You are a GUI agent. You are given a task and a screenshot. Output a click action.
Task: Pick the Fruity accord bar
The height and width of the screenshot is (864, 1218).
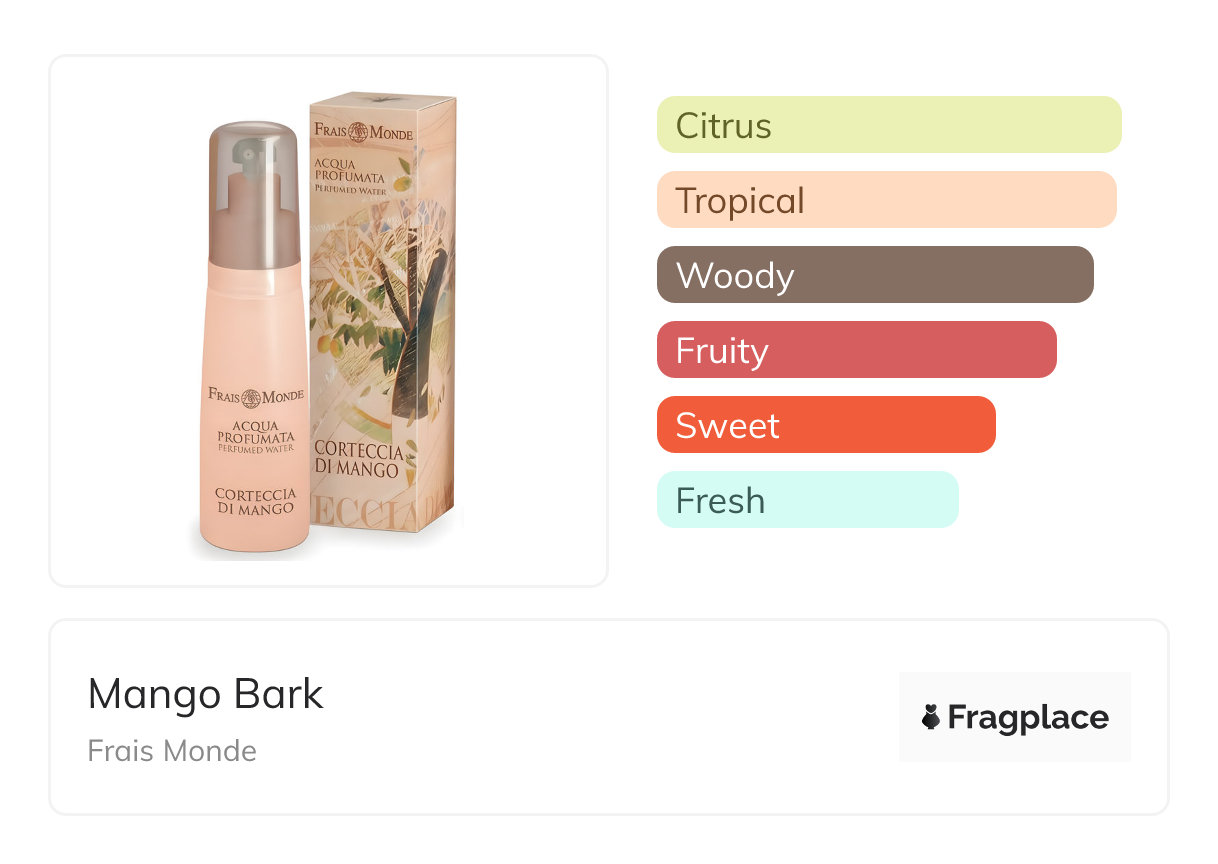tap(856, 350)
